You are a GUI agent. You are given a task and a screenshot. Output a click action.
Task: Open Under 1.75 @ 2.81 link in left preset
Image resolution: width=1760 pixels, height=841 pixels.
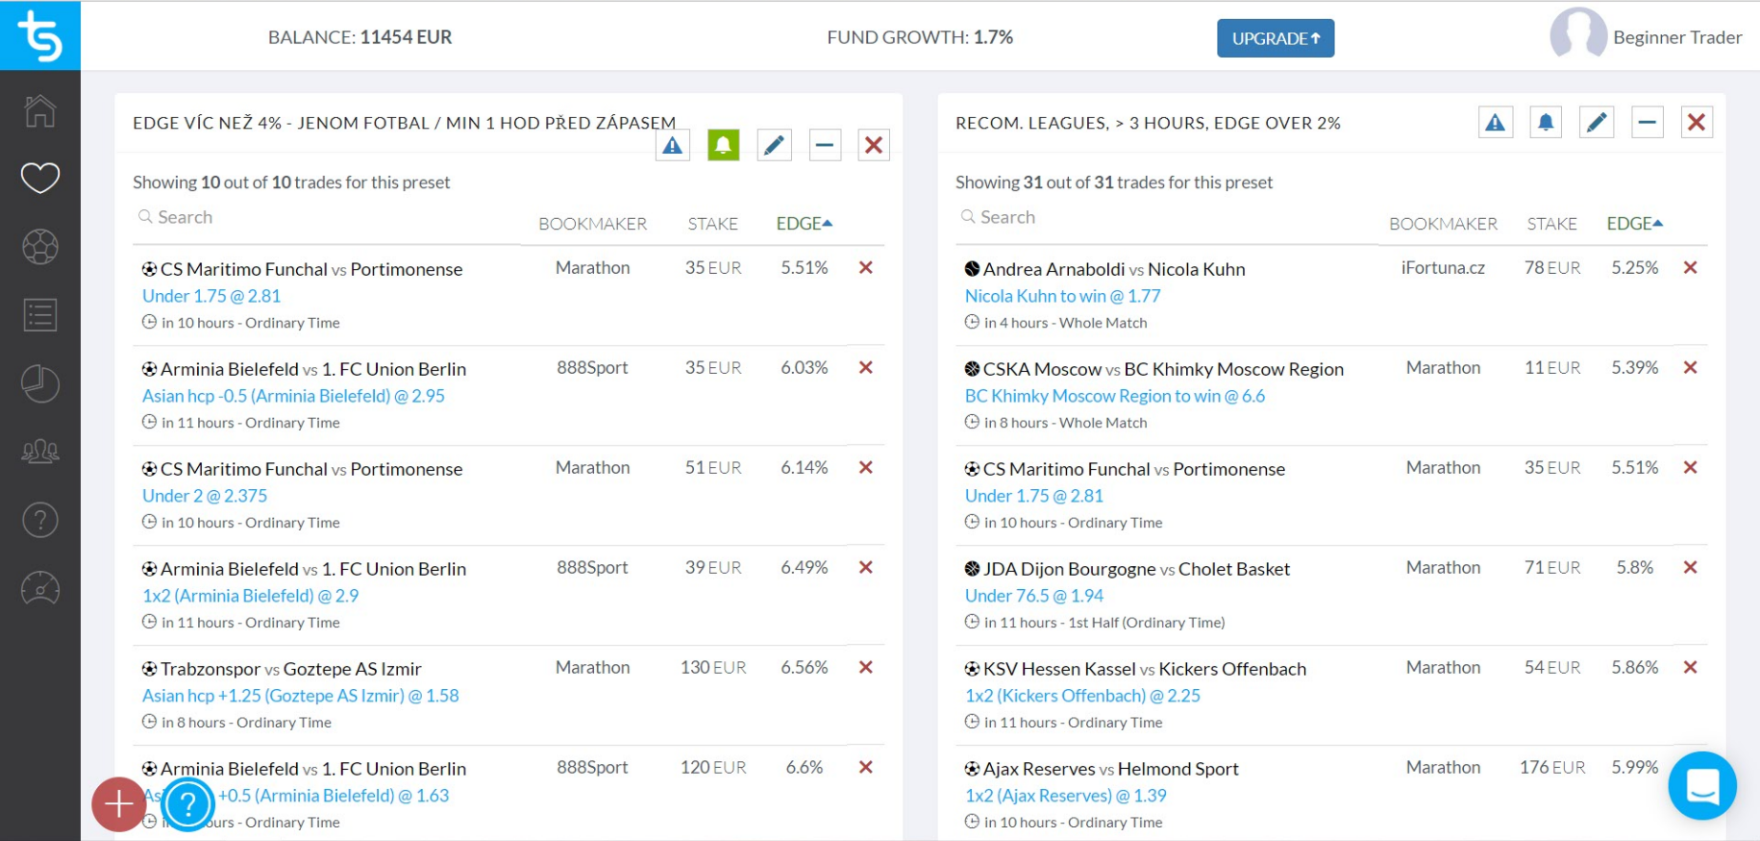point(211,296)
